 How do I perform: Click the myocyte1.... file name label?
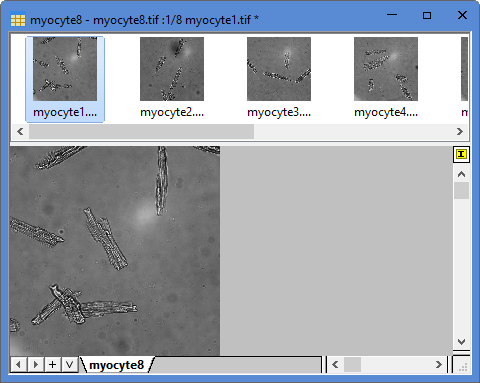coord(65,112)
